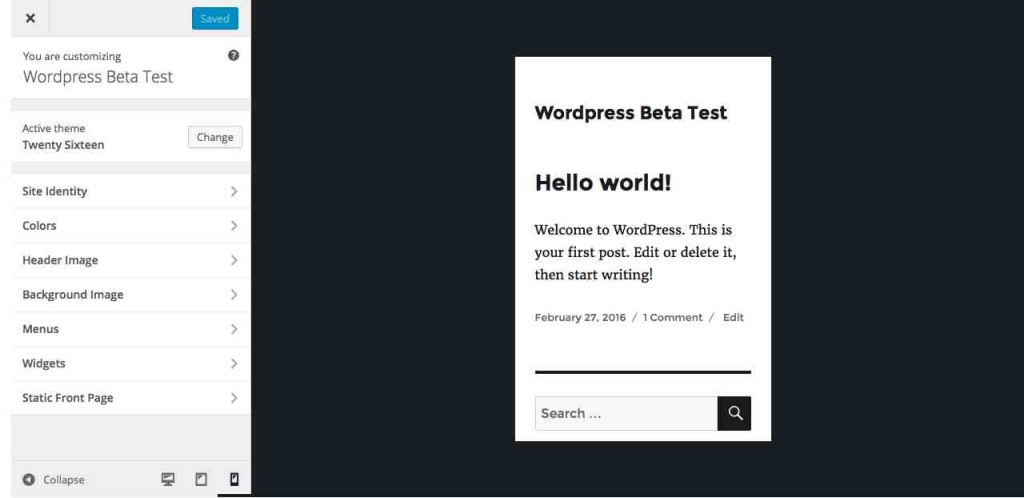Open the Hello world! post title

tap(603, 182)
